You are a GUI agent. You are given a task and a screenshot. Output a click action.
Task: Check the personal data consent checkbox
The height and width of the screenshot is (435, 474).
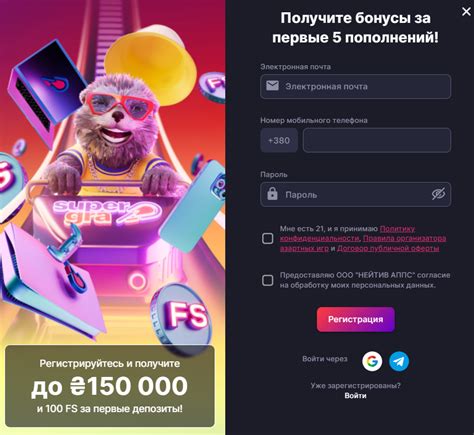(267, 280)
